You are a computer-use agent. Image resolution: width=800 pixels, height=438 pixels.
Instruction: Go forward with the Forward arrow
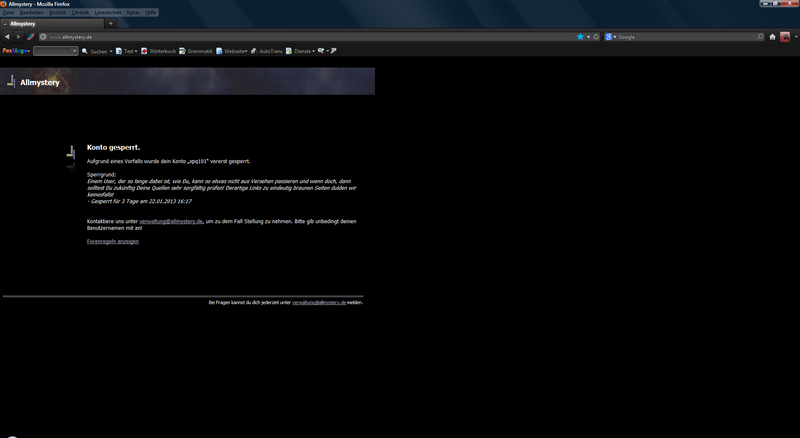coord(18,37)
